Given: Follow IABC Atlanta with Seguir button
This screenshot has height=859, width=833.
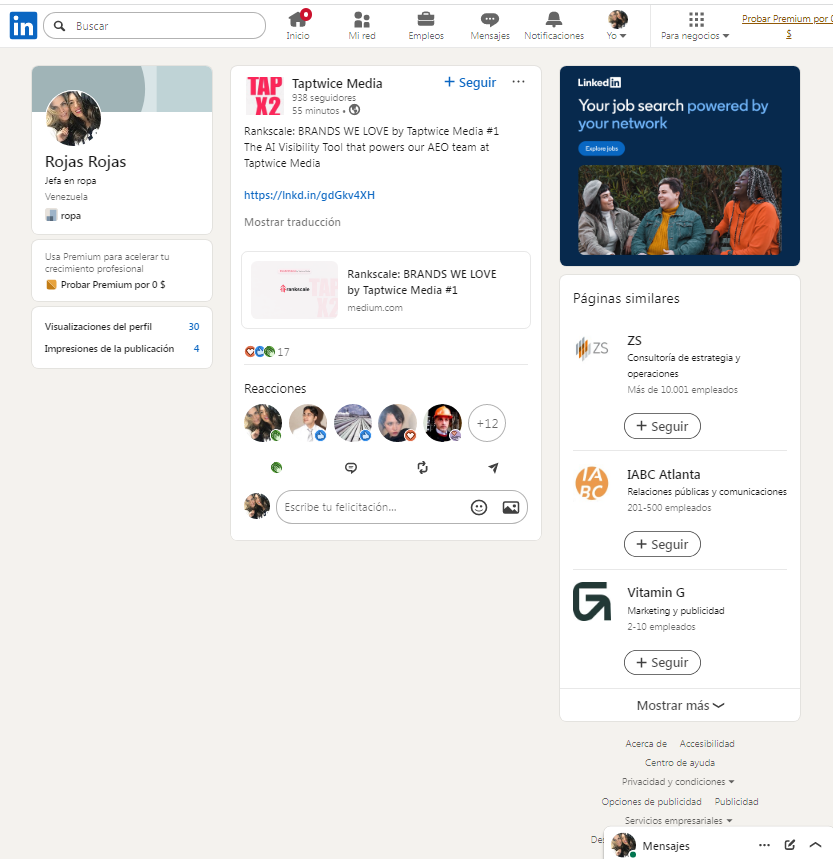Looking at the screenshot, I should [x=662, y=545].
